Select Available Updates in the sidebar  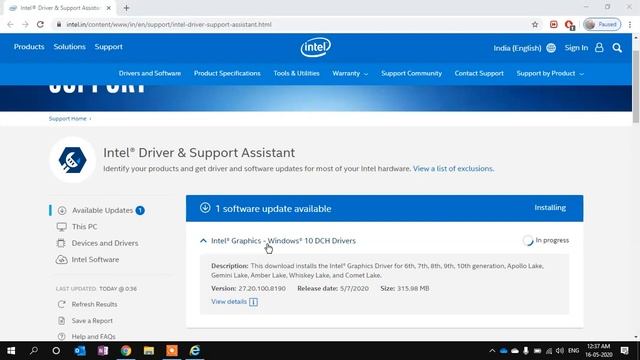tap(102, 210)
